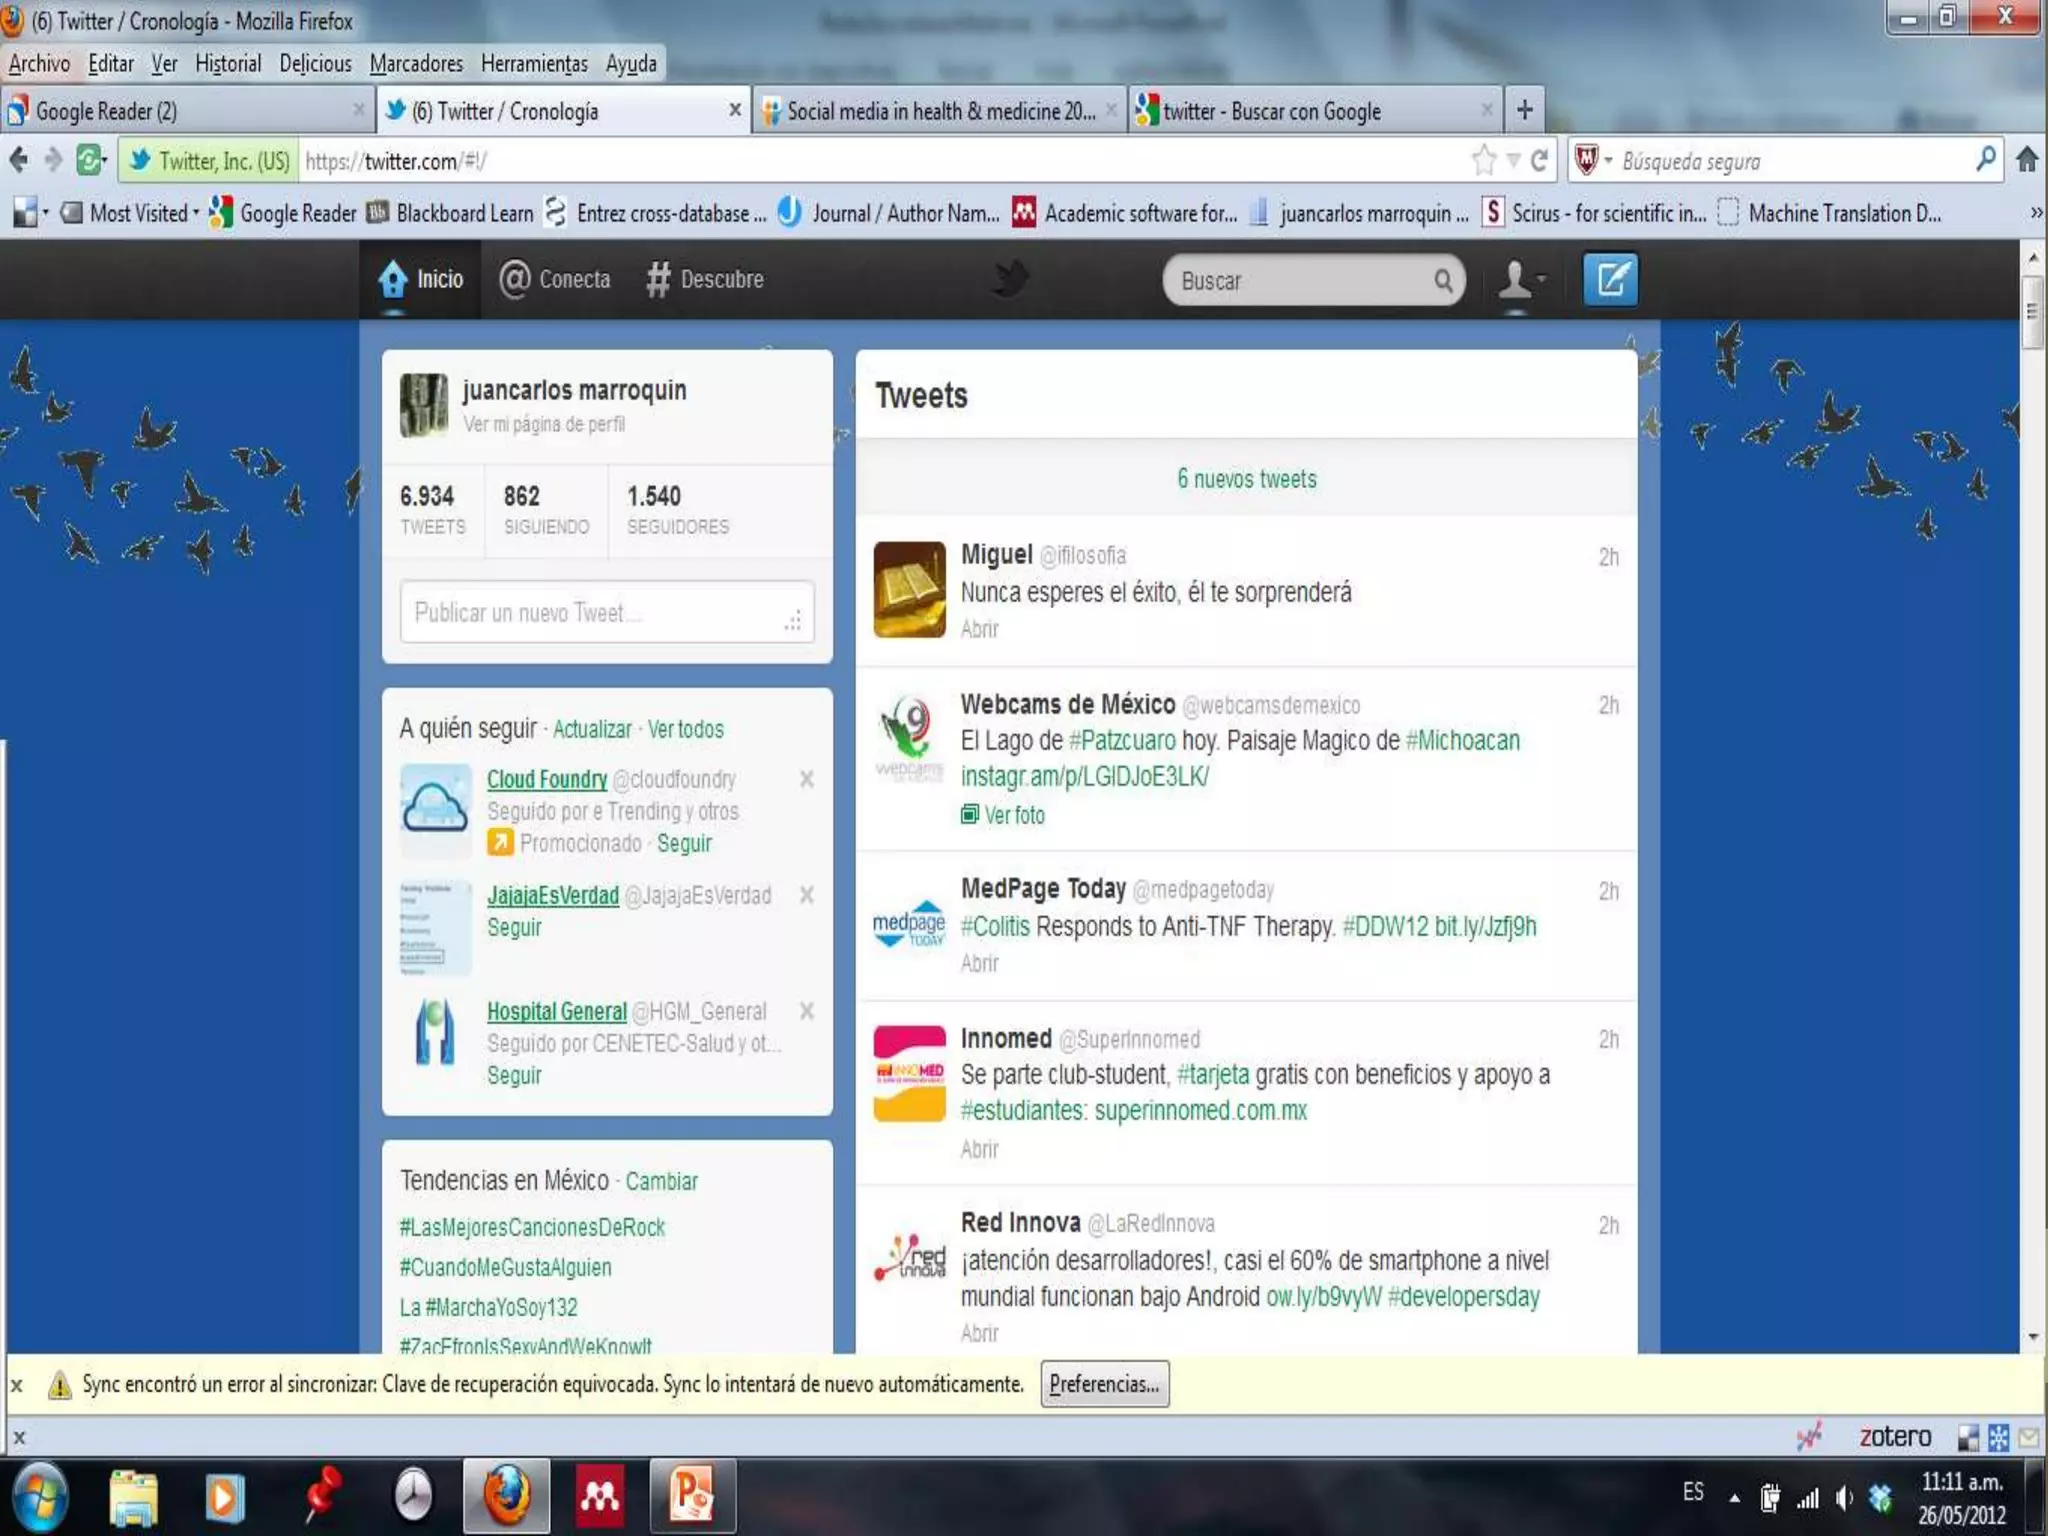Expand the Most Visited bookmarks dropdown
The height and width of the screenshot is (1536, 2048).
(138, 213)
